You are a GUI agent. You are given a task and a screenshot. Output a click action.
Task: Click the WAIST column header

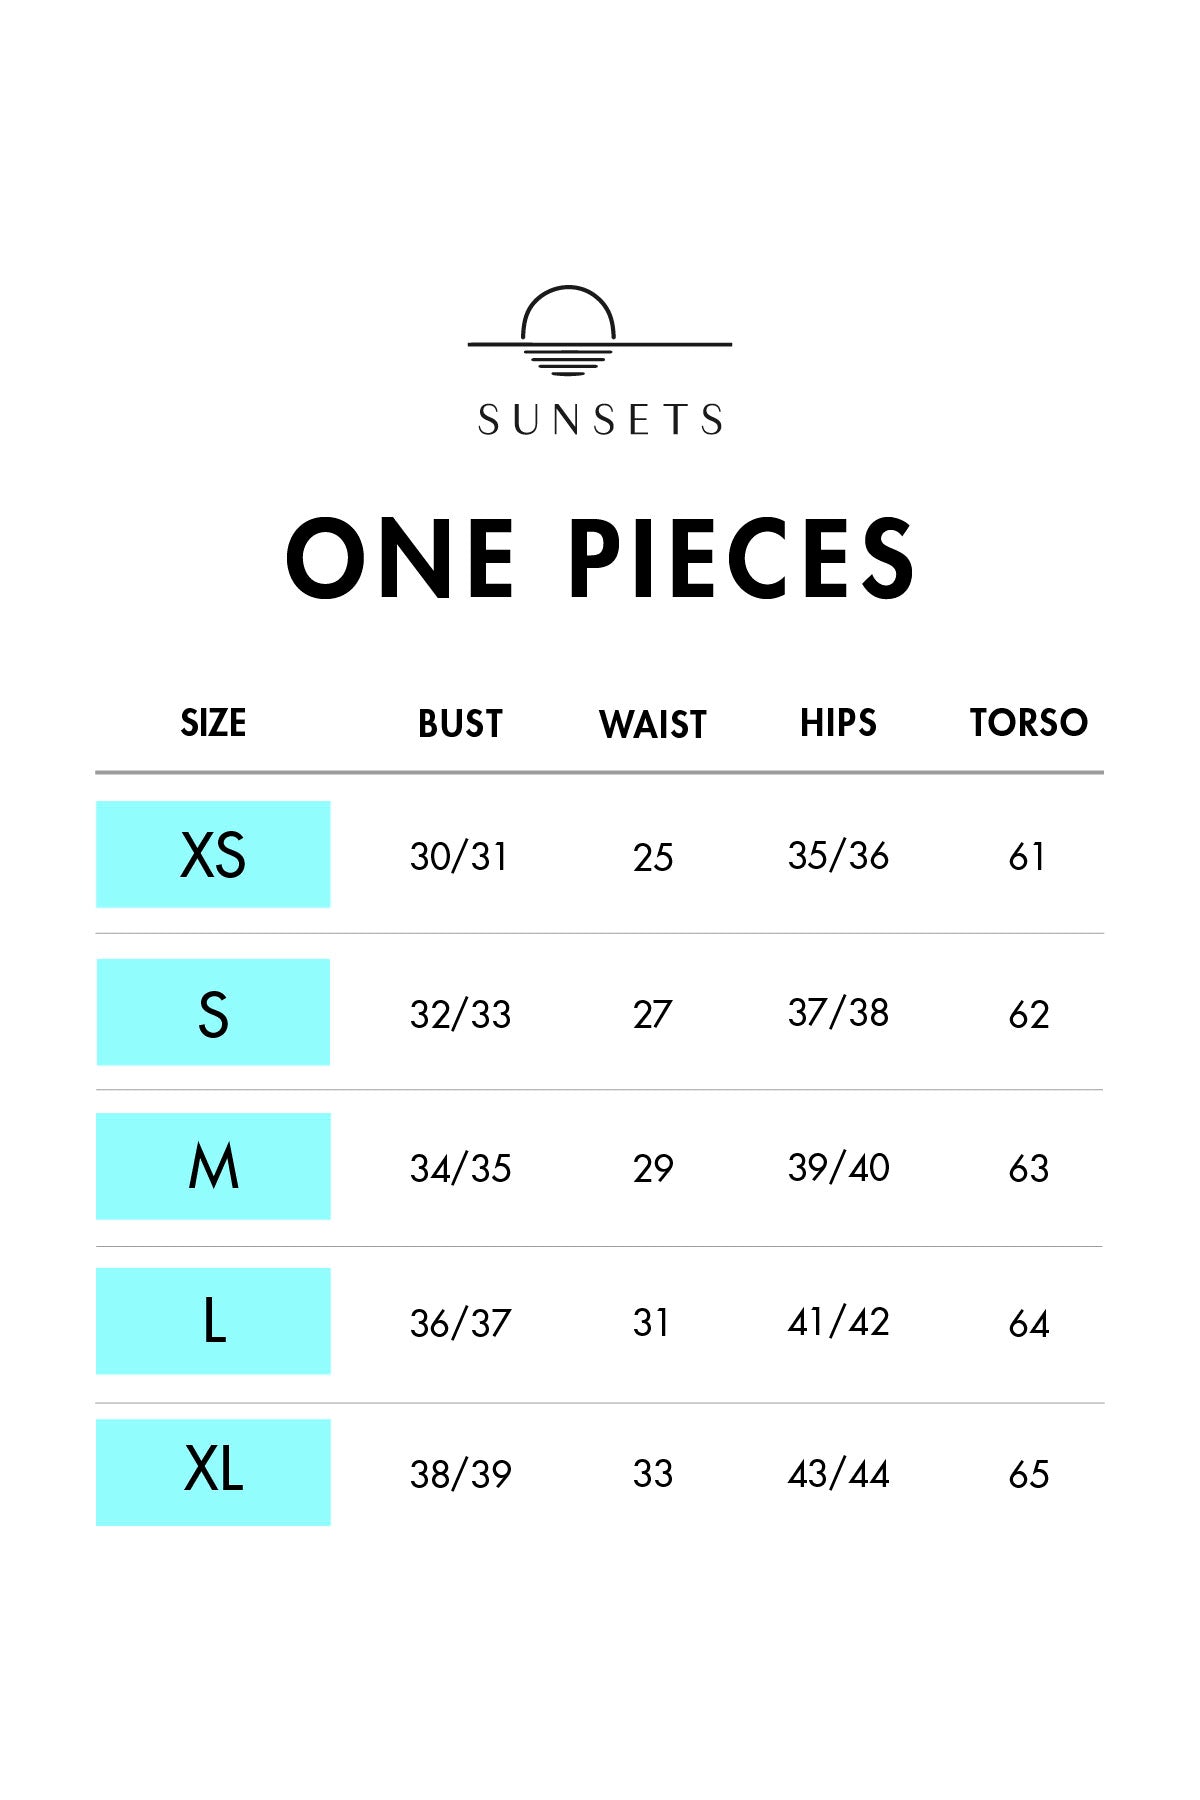coord(653,724)
